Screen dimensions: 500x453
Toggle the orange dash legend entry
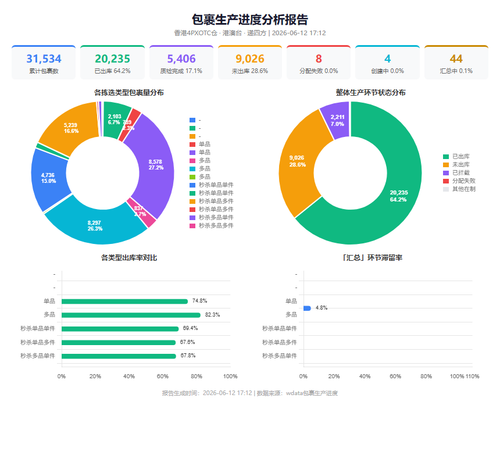tap(195, 136)
